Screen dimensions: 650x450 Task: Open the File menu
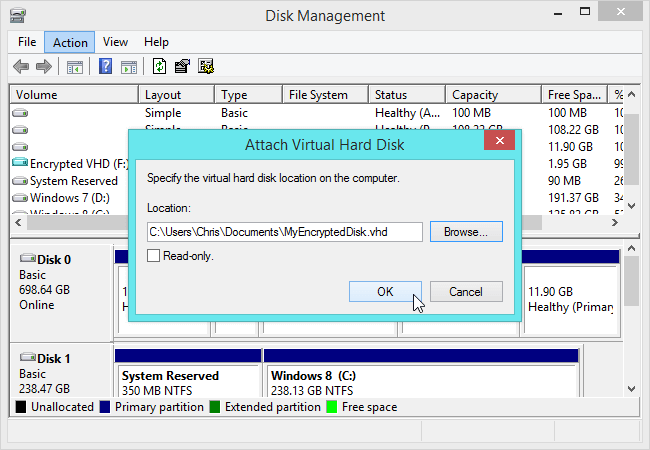point(27,42)
